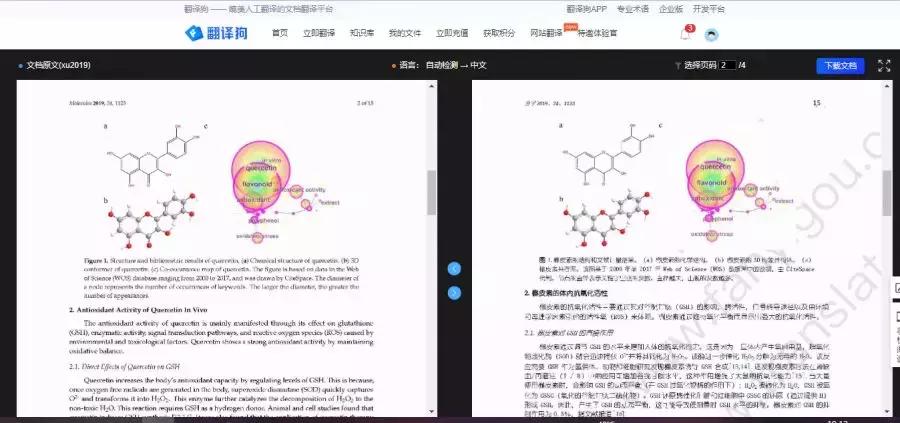The width and height of the screenshot is (900, 423).
Task: Open the 企业版 link
Action: pyautogui.click(x=671, y=9)
